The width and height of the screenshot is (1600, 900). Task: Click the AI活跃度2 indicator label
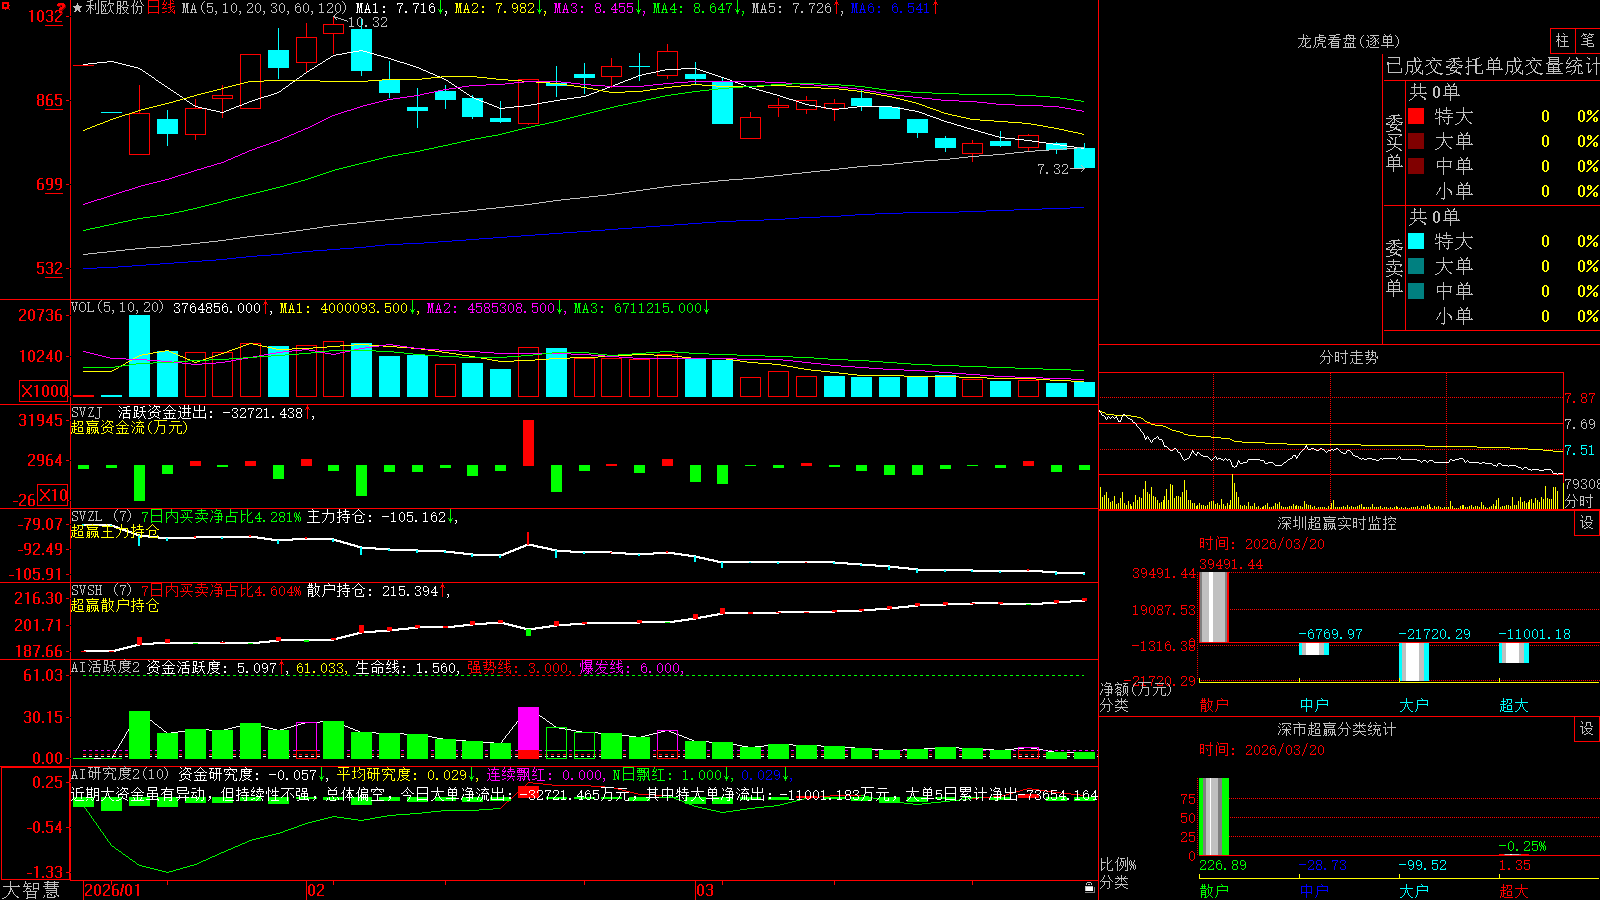pos(106,667)
